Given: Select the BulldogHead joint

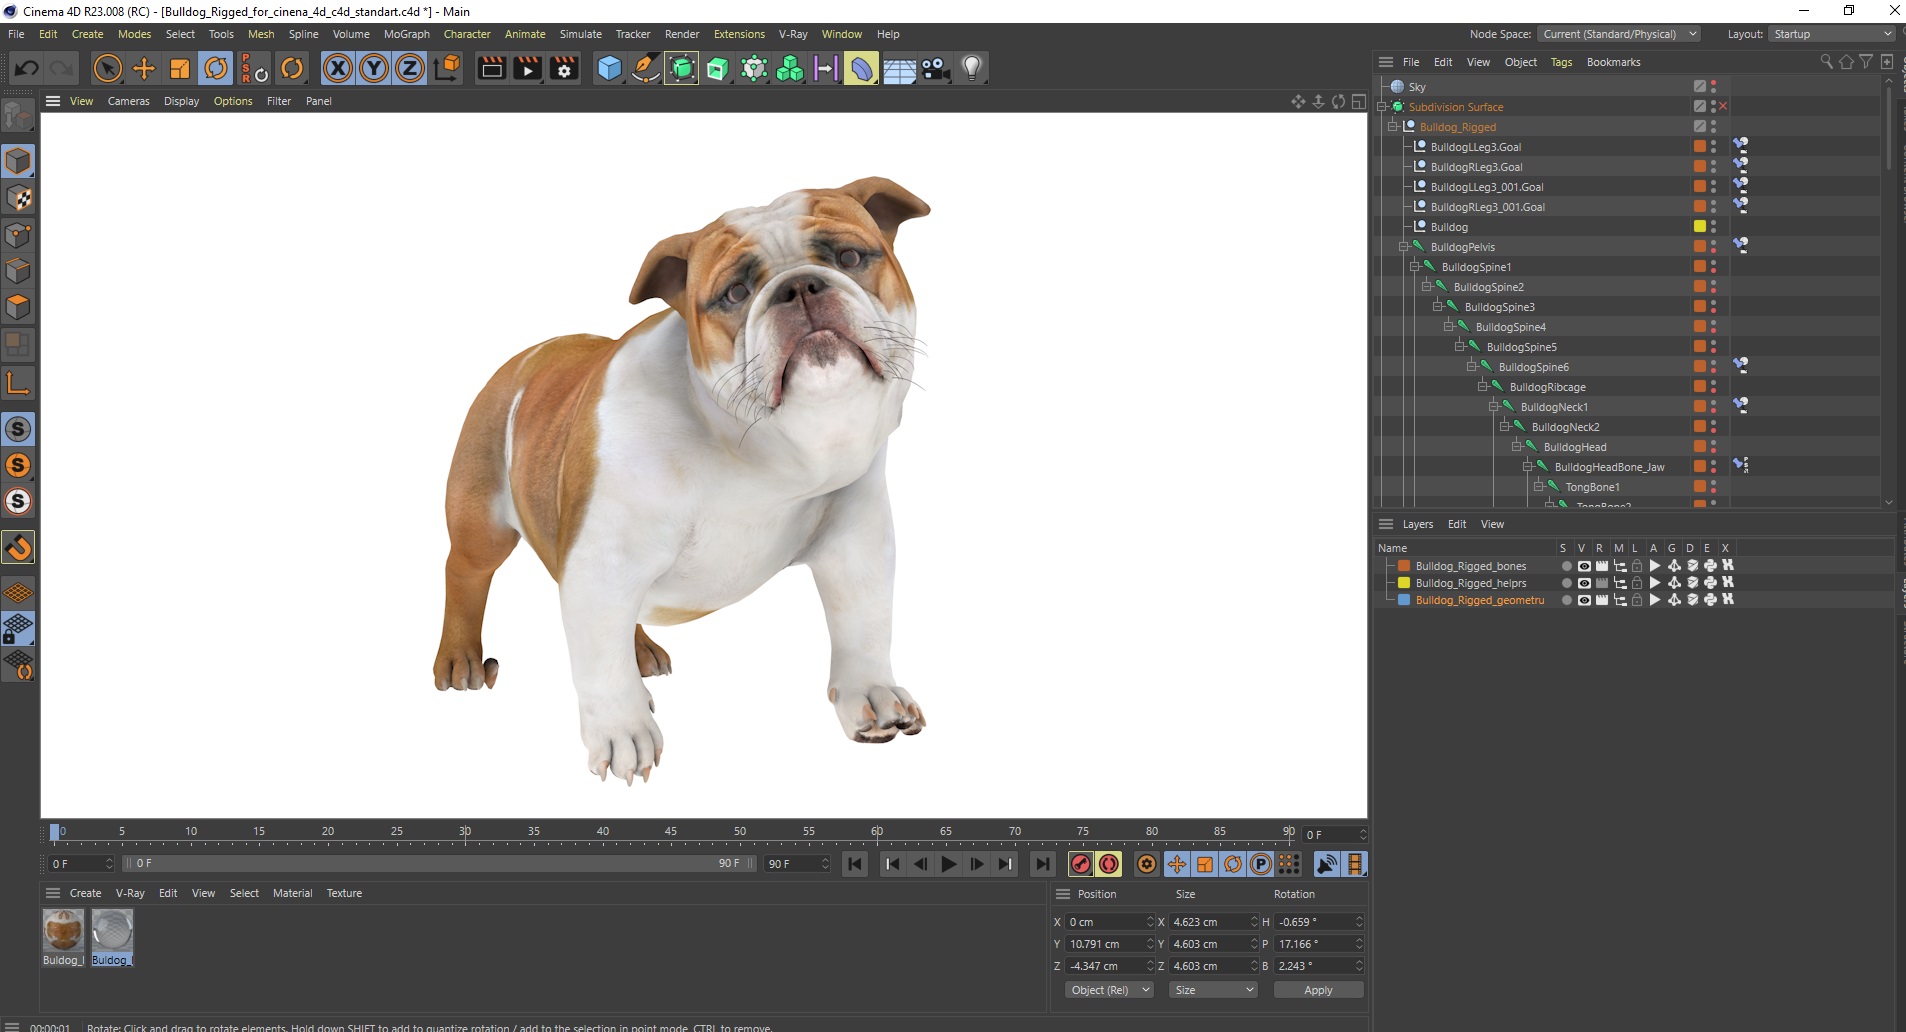Looking at the screenshot, I should pos(1575,447).
